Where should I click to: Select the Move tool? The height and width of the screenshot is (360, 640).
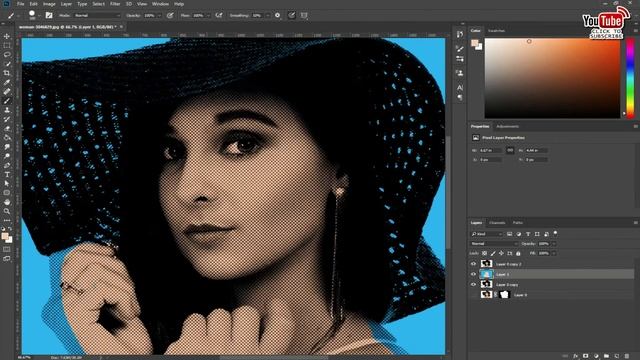point(7,36)
